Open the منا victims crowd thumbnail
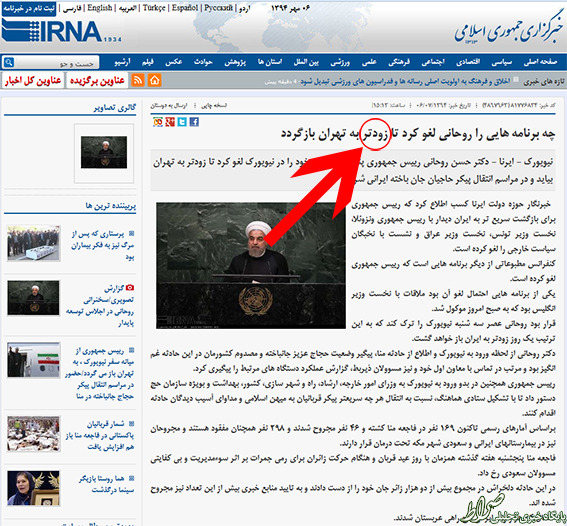 (34, 434)
